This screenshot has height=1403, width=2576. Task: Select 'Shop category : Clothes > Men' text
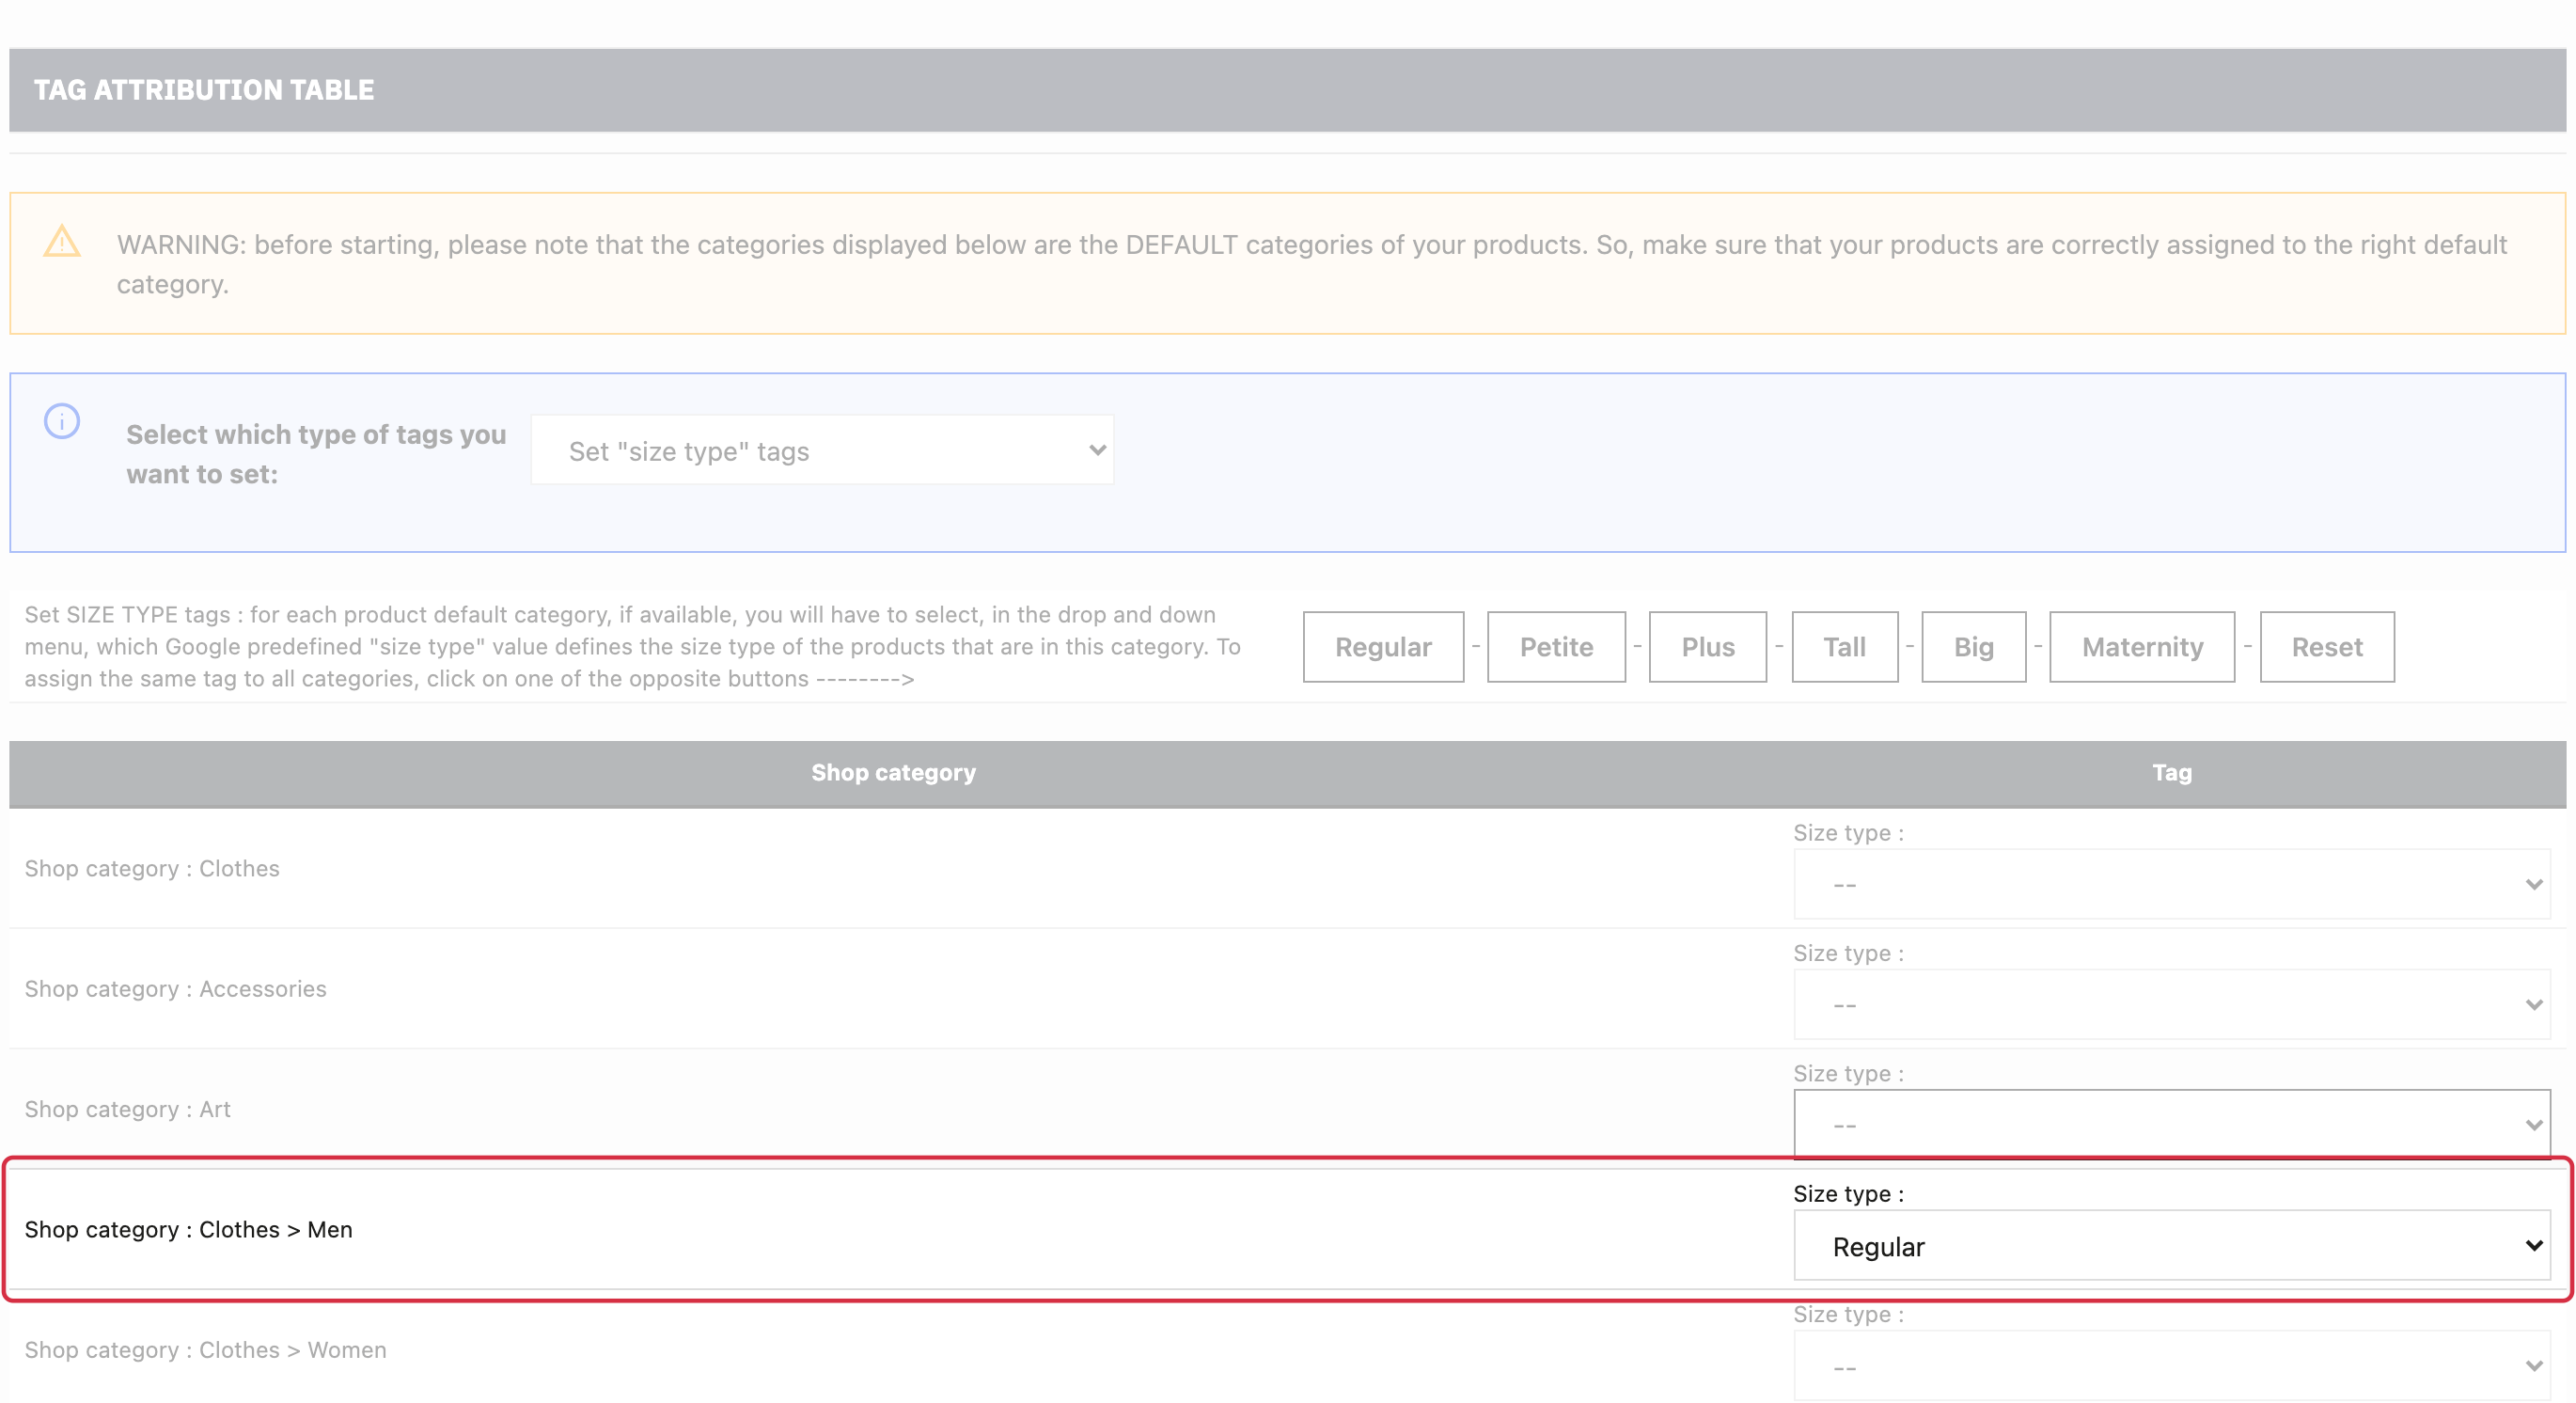[189, 1230]
